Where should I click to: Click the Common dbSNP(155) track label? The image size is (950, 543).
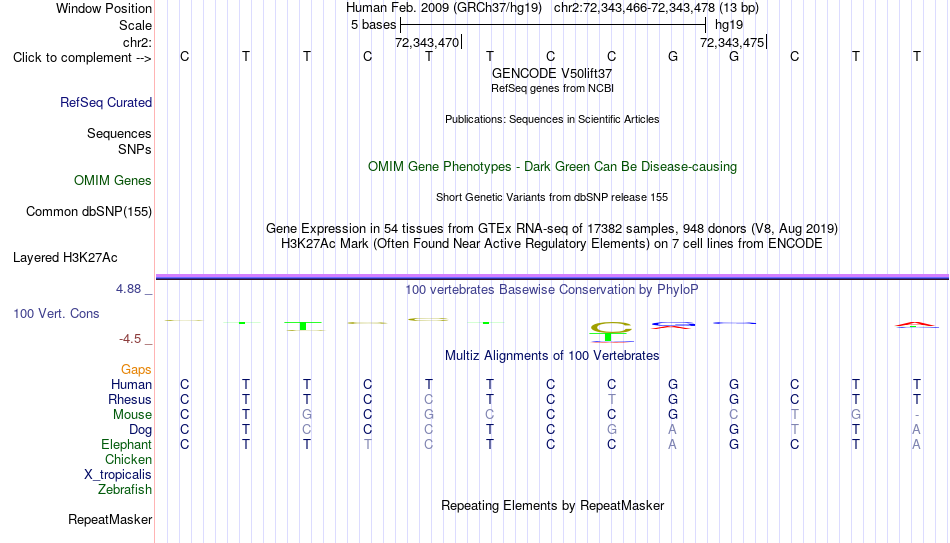[x=88, y=212]
